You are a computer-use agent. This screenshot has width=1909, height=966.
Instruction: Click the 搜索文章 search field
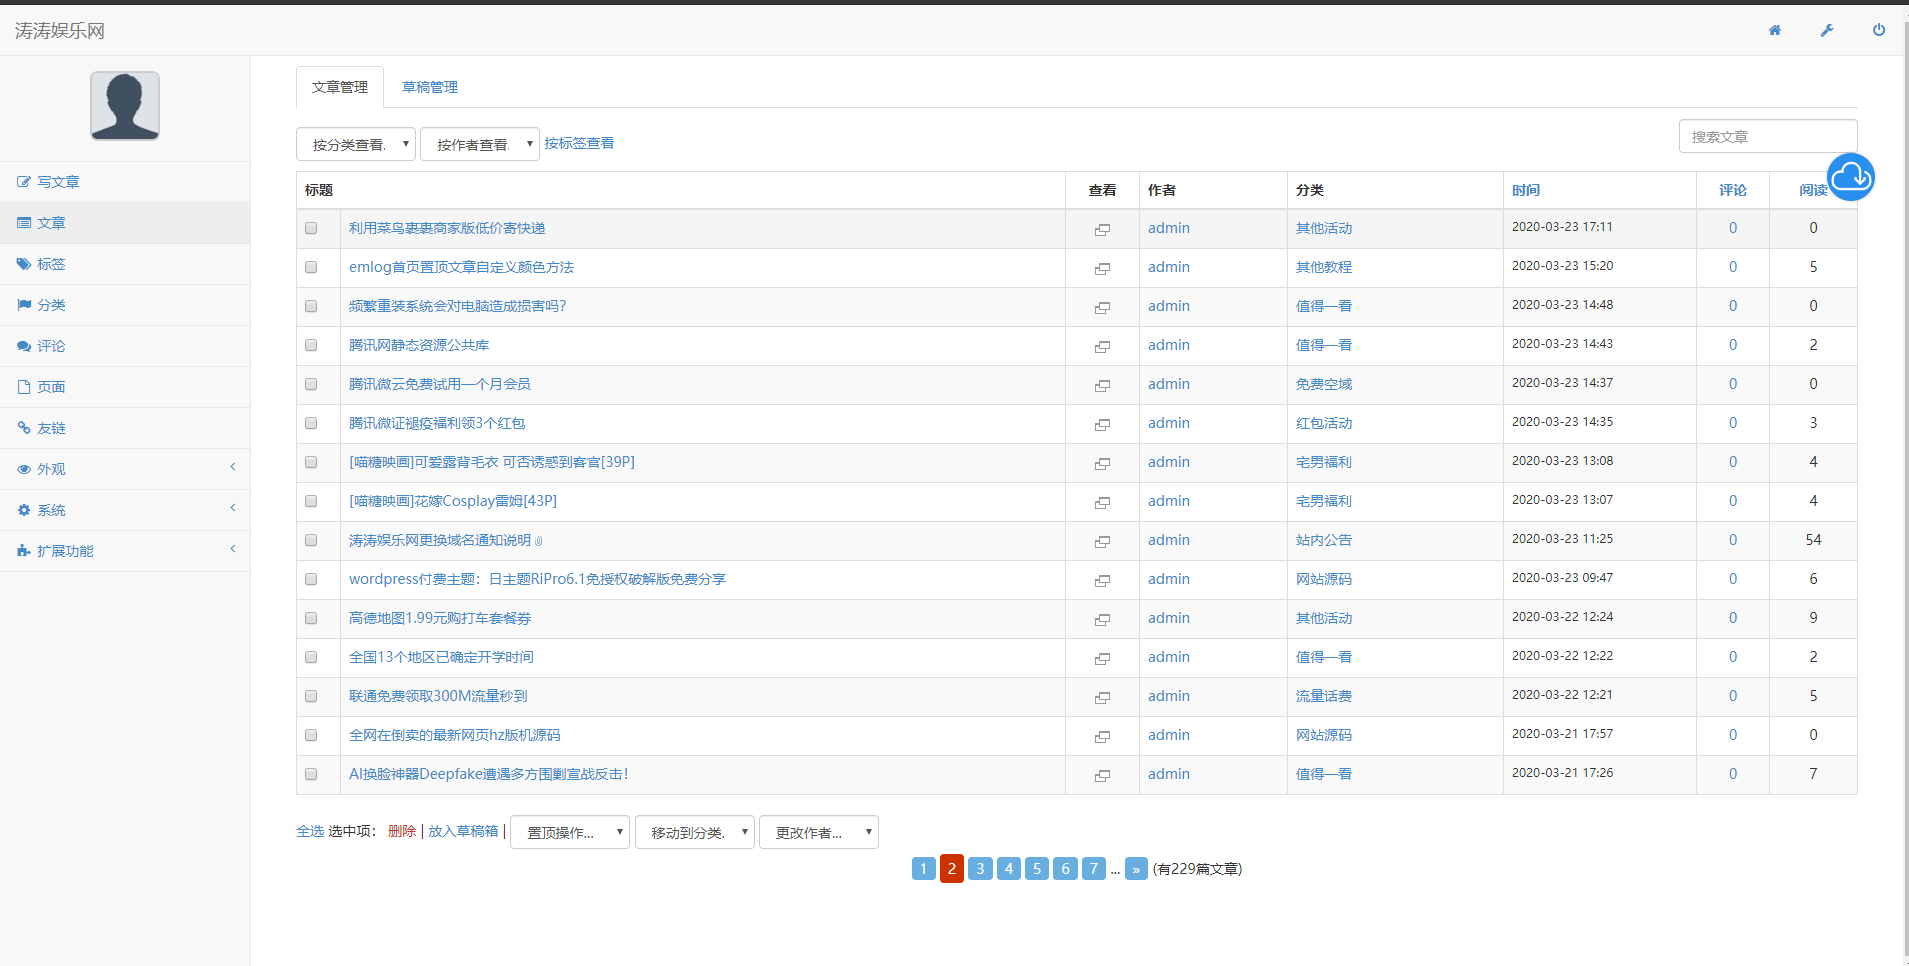pyautogui.click(x=1767, y=137)
